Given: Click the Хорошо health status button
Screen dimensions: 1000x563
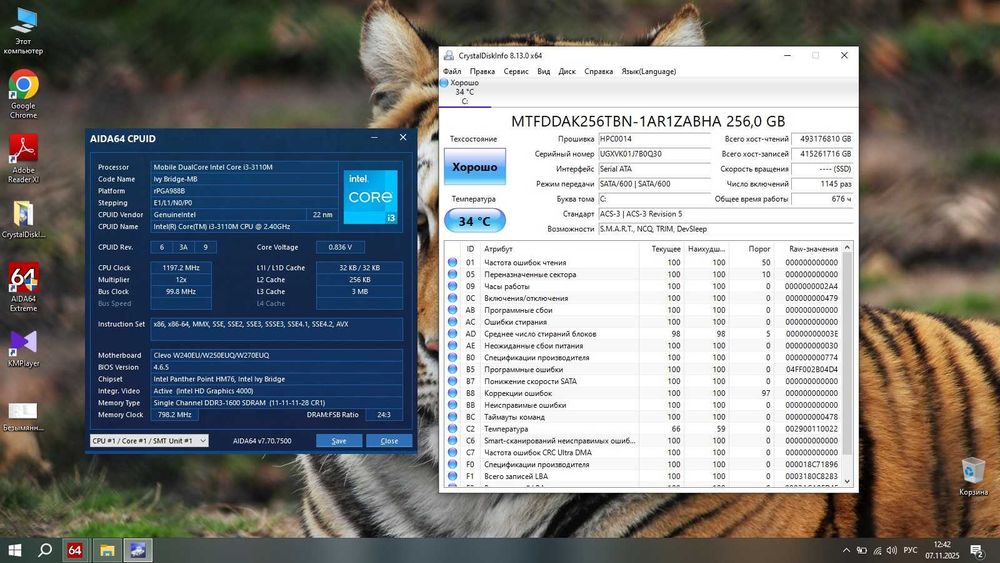Looking at the screenshot, I should coord(474,167).
